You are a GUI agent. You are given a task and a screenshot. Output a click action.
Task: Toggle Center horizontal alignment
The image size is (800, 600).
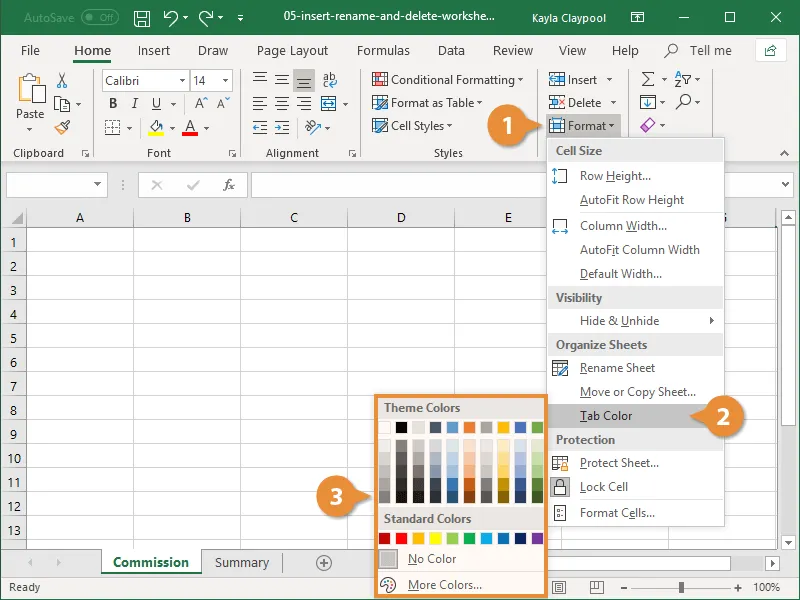[x=282, y=104]
